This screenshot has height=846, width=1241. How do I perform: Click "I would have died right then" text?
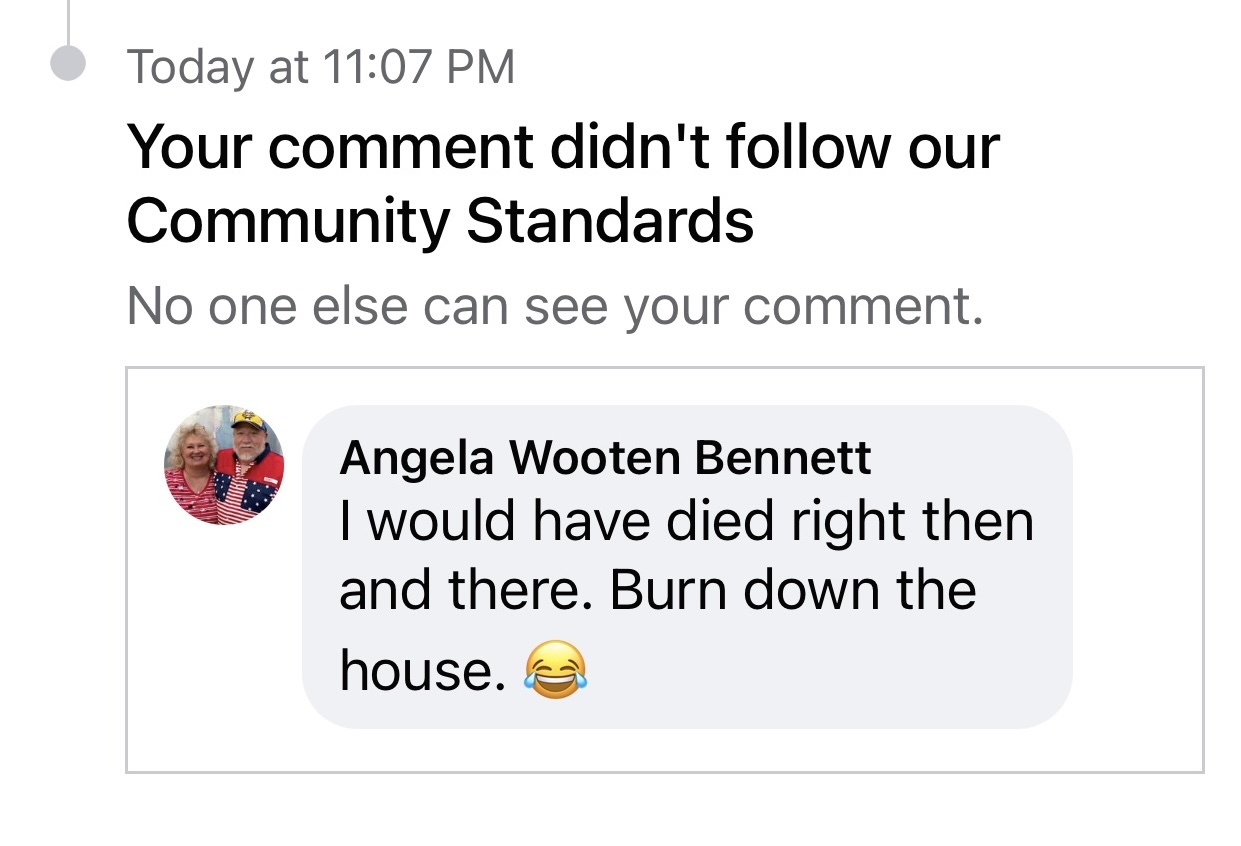685,520
